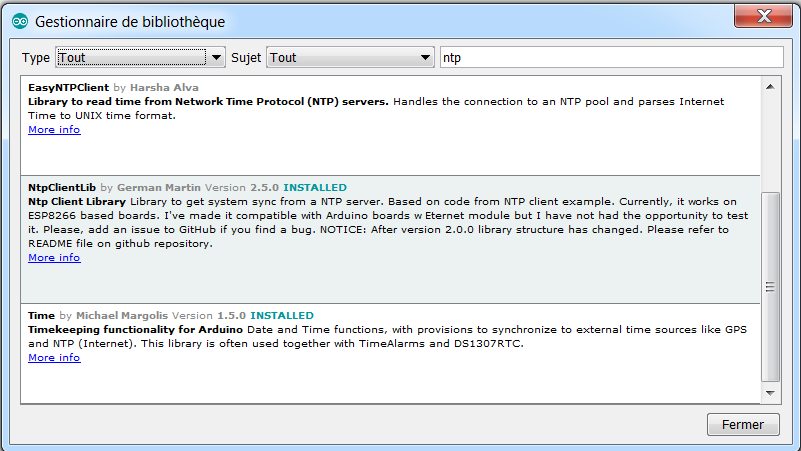The width and height of the screenshot is (801, 451).
Task: Open the Type filter combo box
Action: [x=131, y=58]
